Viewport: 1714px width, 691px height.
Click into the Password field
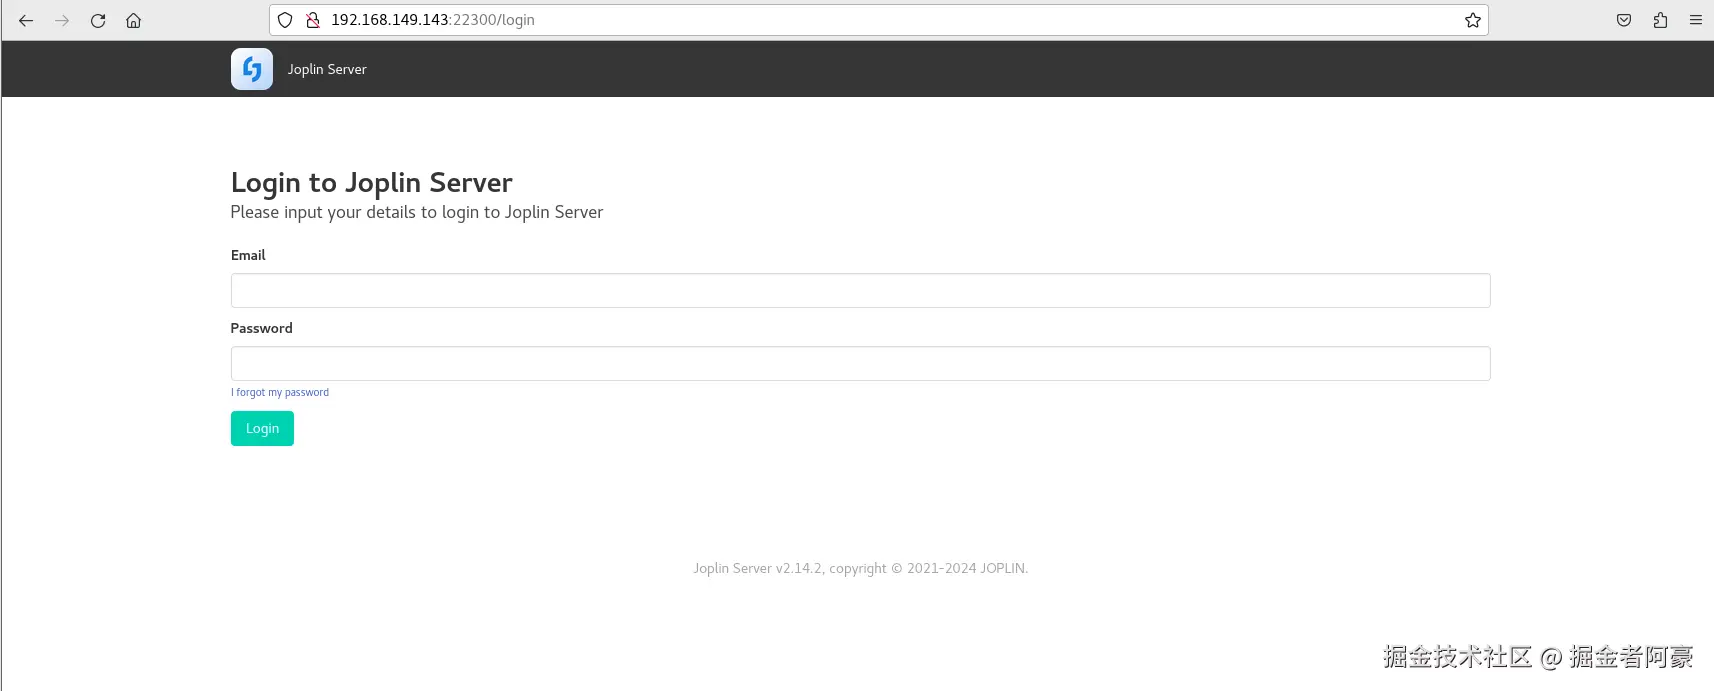pyautogui.click(x=860, y=363)
